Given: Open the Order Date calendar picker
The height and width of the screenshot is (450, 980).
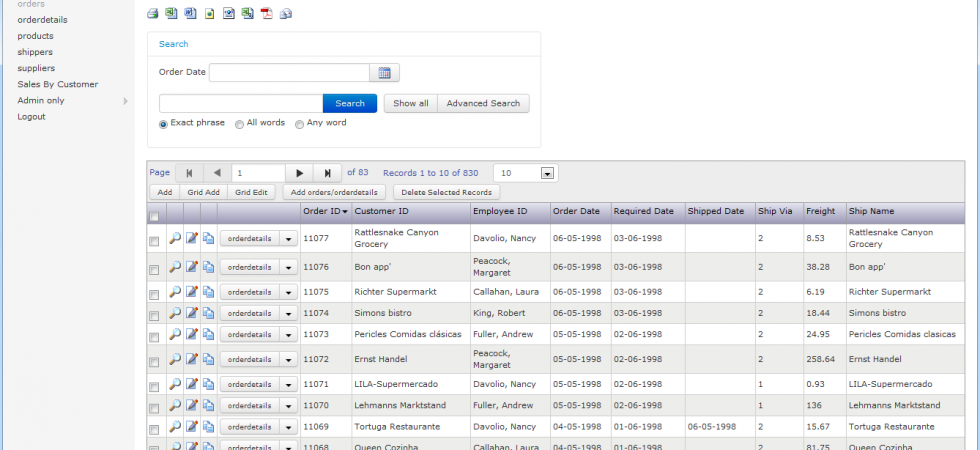Looking at the screenshot, I should point(384,72).
